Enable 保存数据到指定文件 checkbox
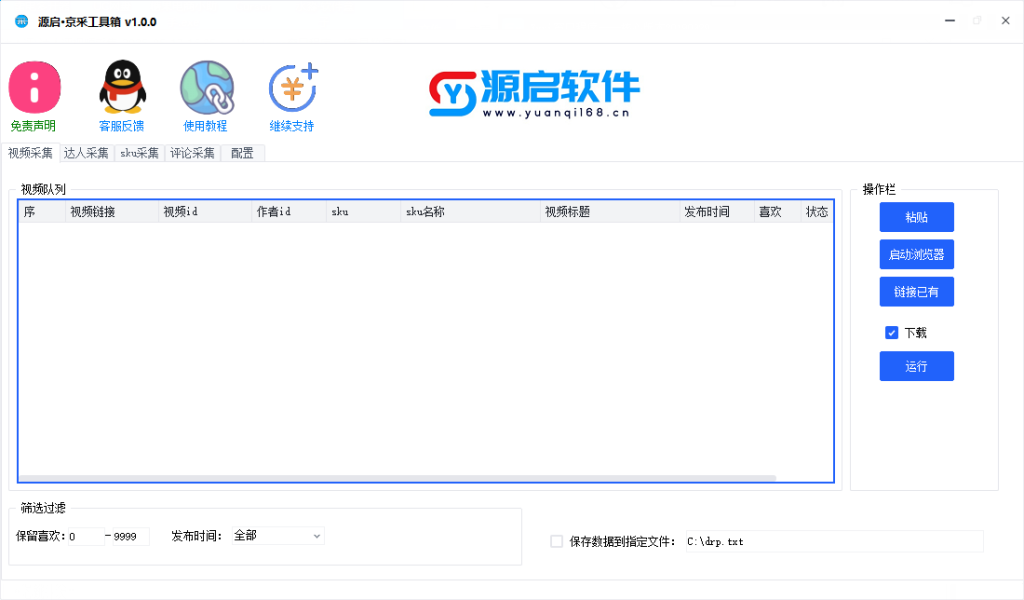1024x600 pixels. click(x=557, y=542)
